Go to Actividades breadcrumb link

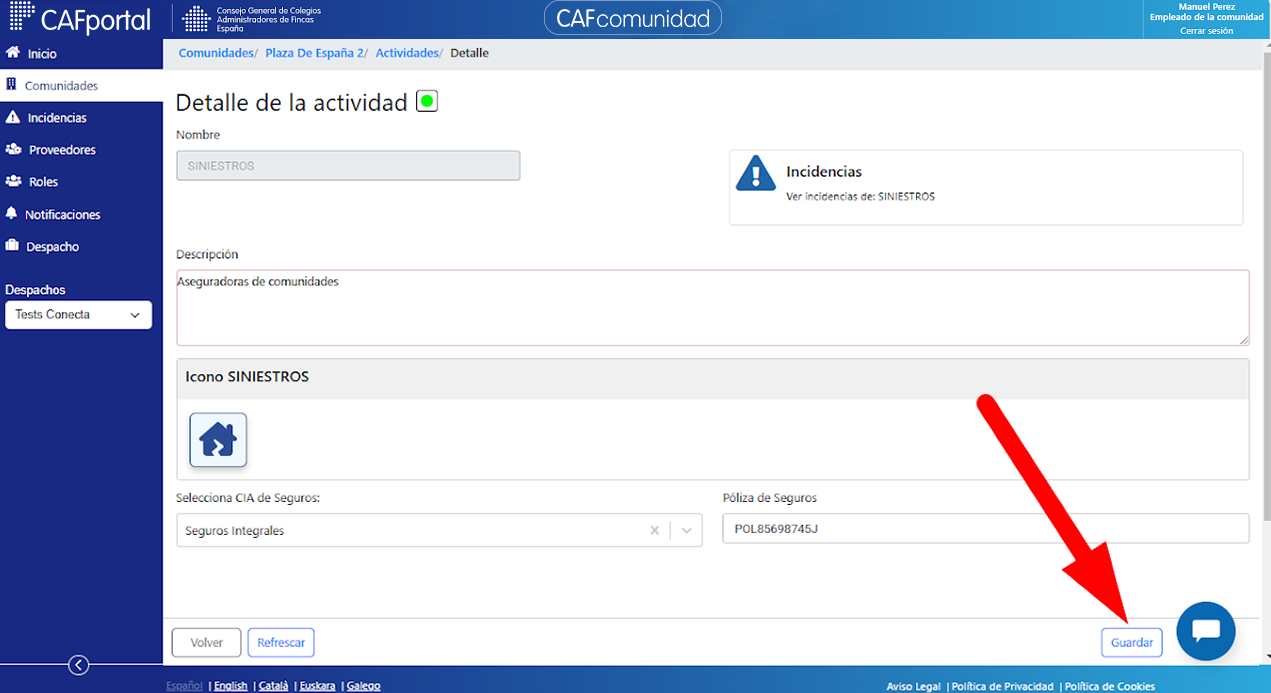pyautogui.click(x=407, y=53)
